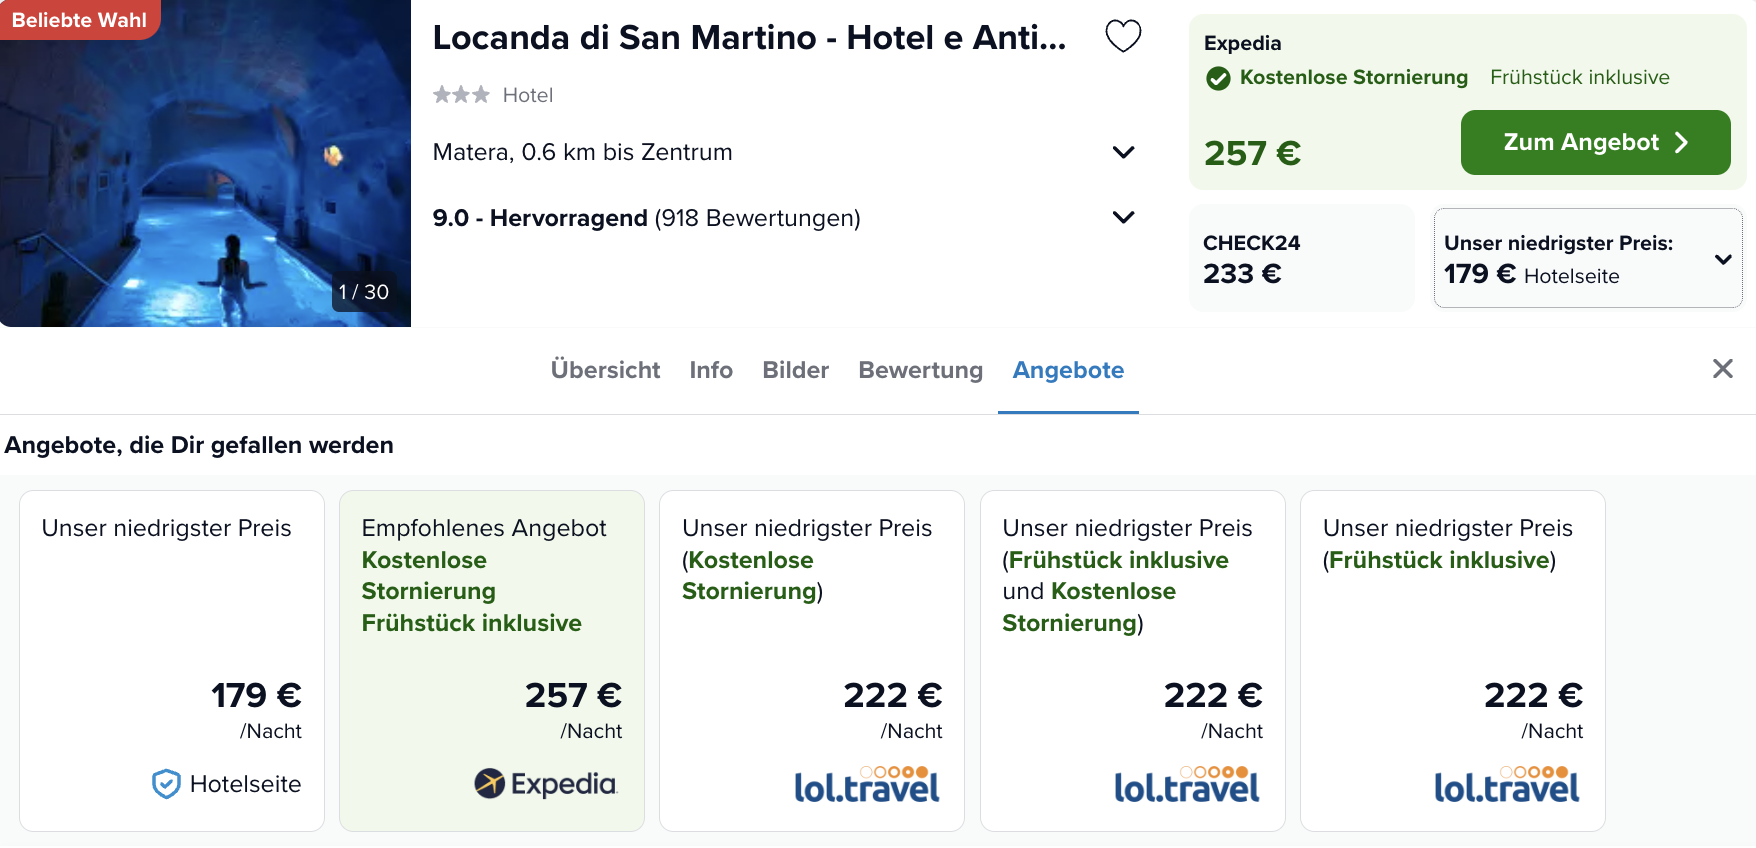1756x848 pixels.
Task: Open the hotel name title link
Action: (x=749, y=38)
